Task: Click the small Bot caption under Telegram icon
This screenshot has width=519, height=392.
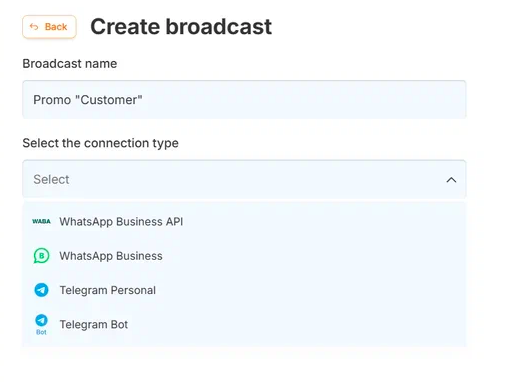Action: pyautogui.click(x=41, y=332)
